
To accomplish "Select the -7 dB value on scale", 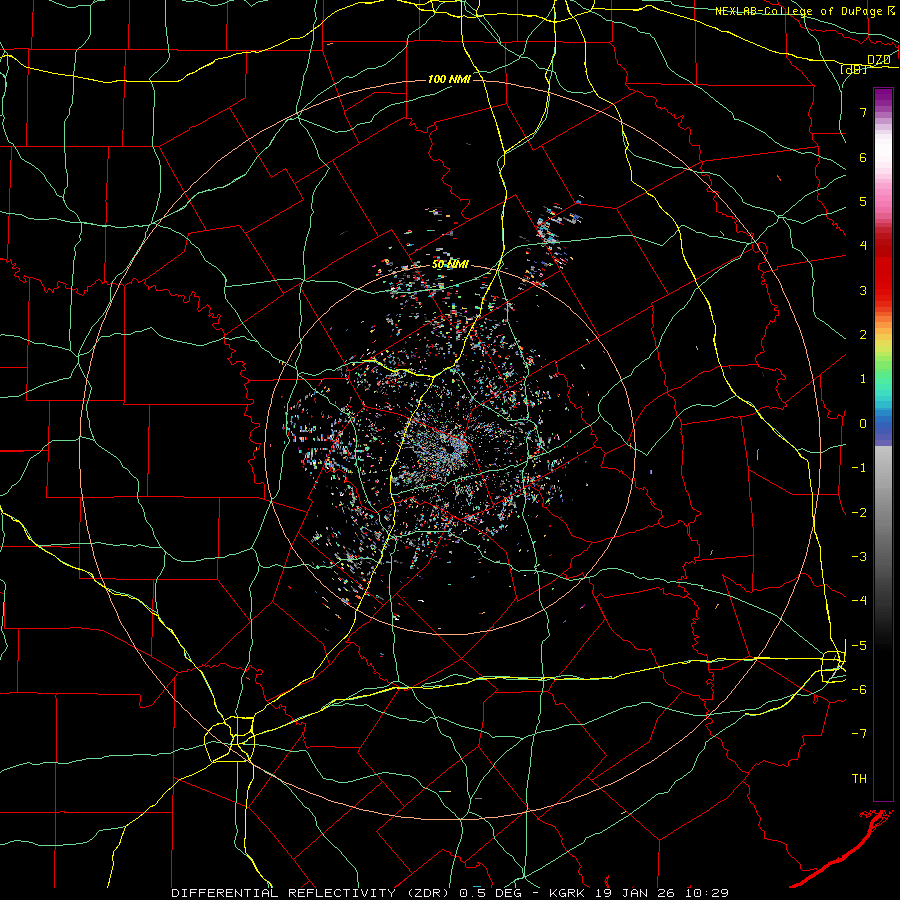I will pyautogui.click(x=859, y=734).
